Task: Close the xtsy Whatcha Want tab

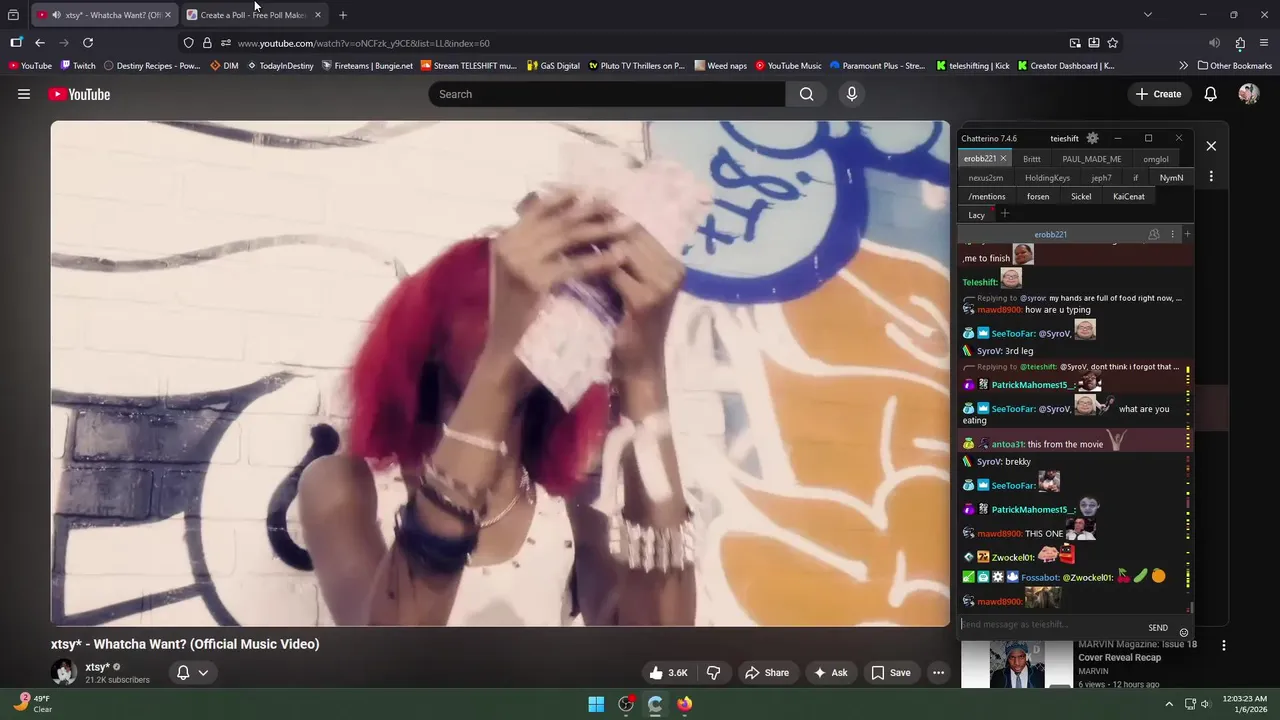Action: (x=167, y=15)
